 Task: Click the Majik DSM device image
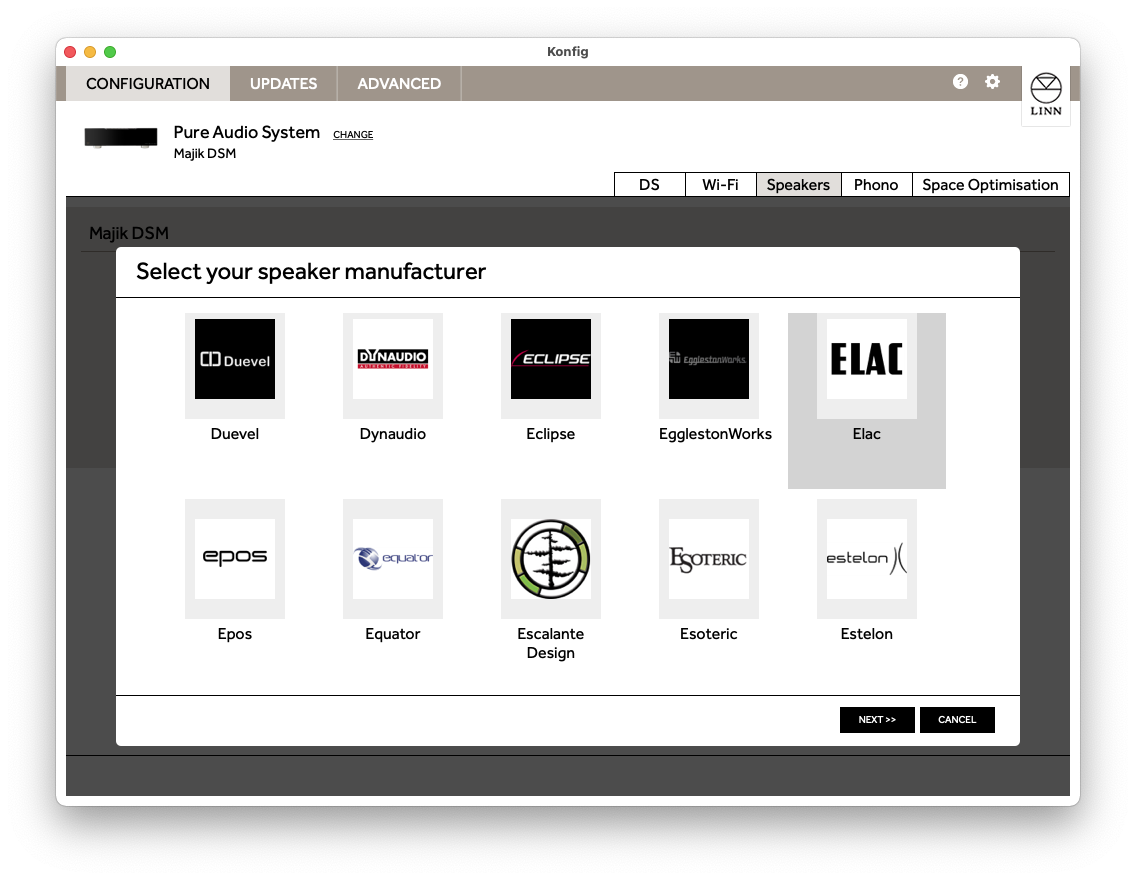coord(121,138)
